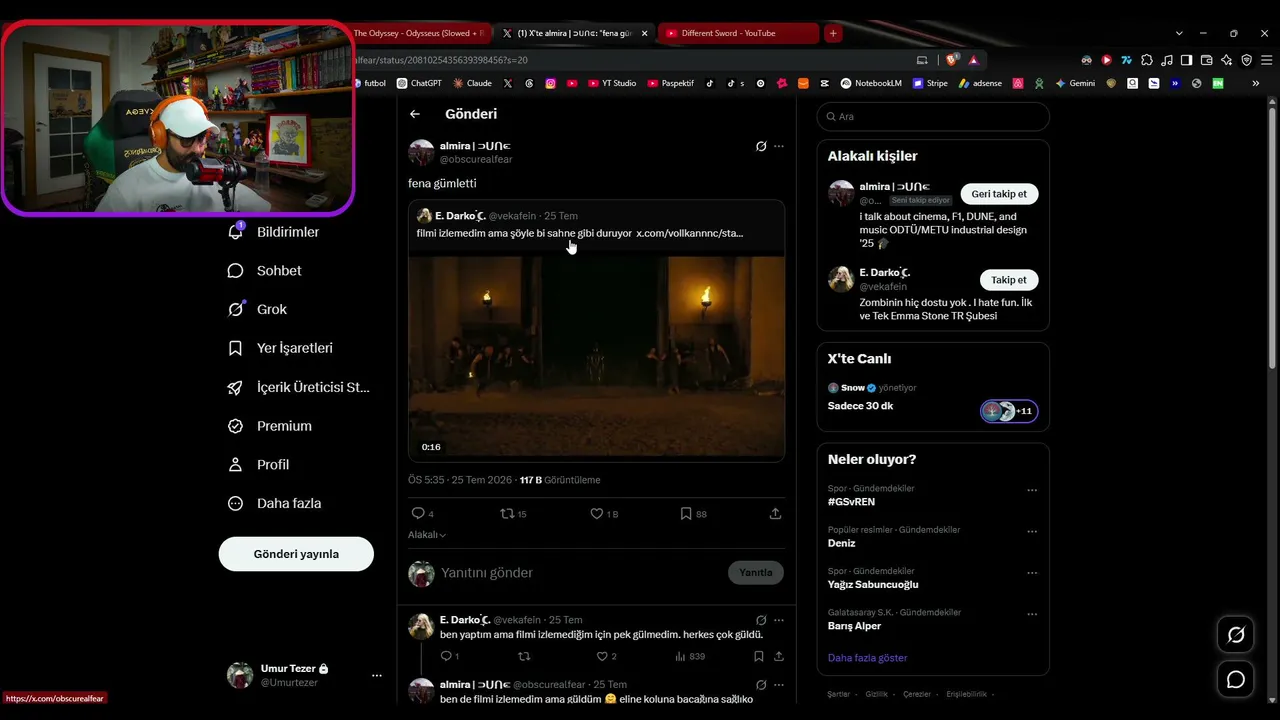Go back using the Gönderi back arrow
The image size is (1280, 720).
415,114
